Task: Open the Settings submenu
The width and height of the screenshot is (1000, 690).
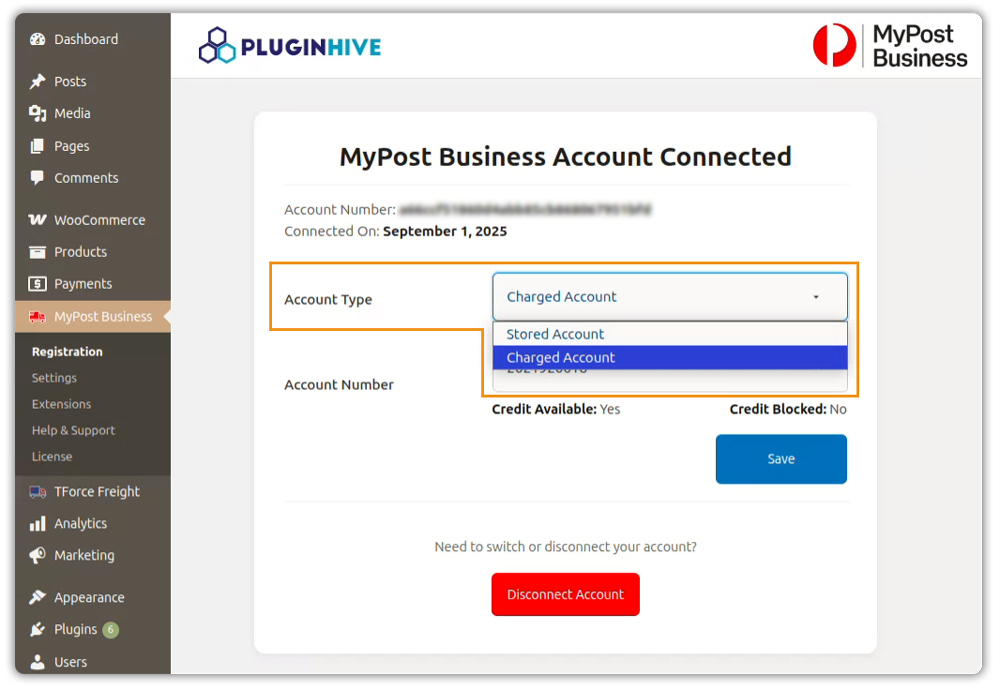Action: coord(54,378)
